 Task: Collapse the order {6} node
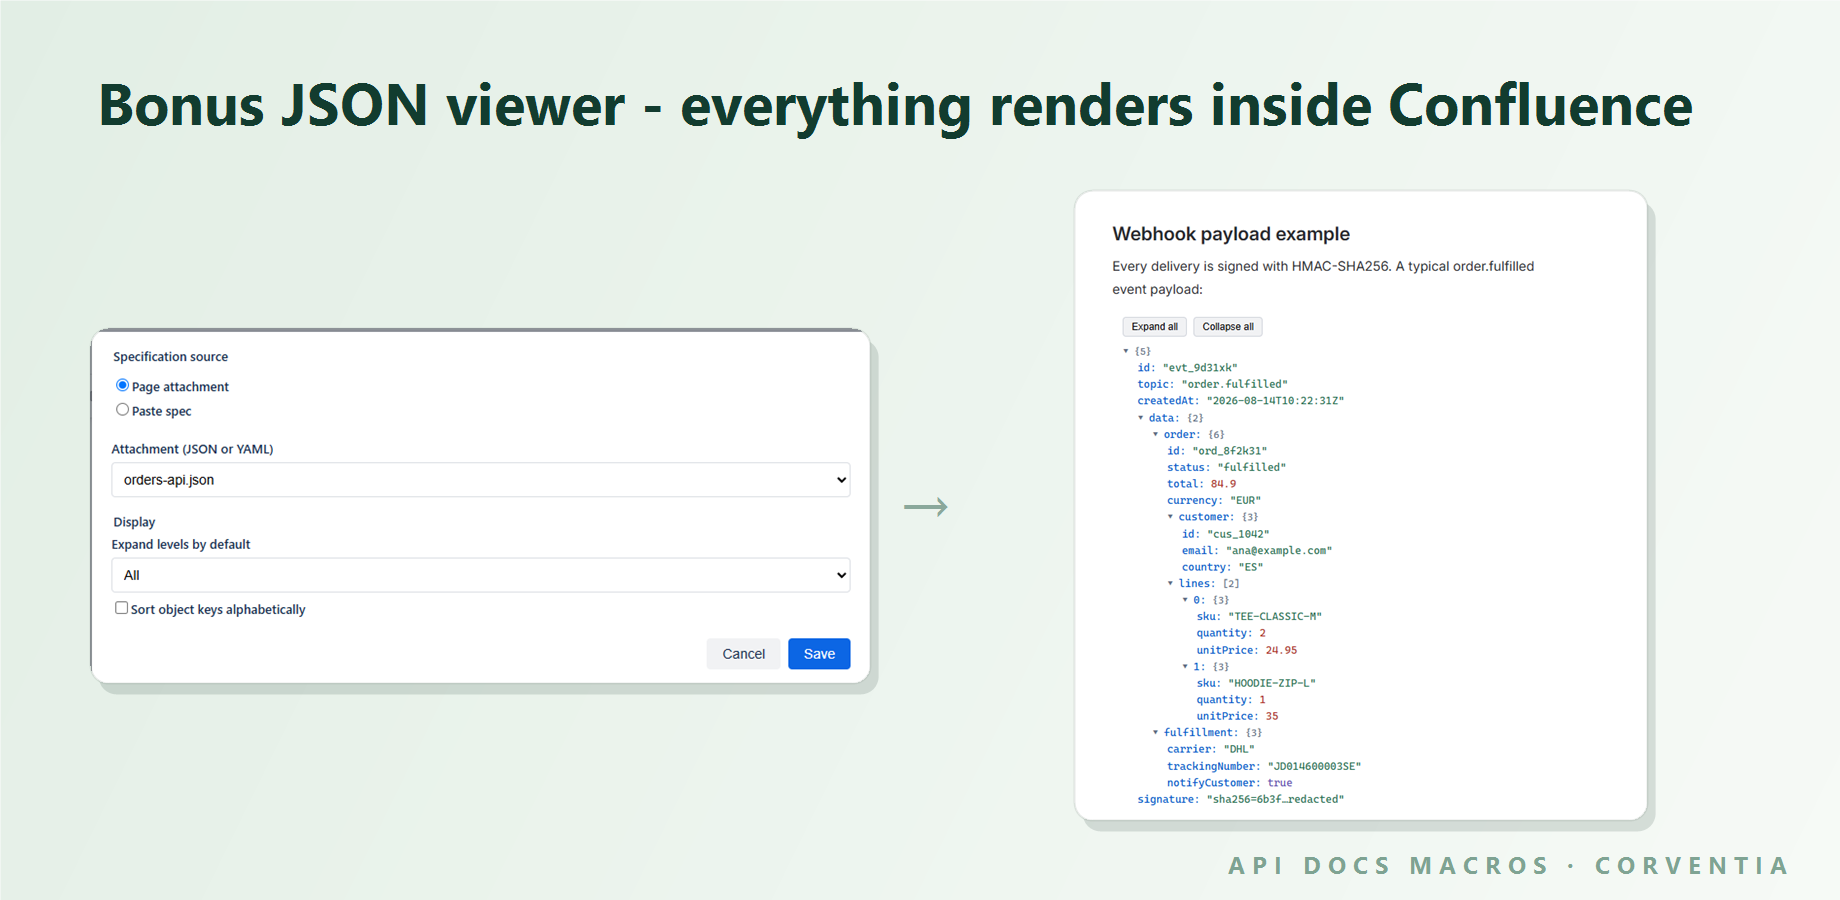click(x=1156, y=434)
